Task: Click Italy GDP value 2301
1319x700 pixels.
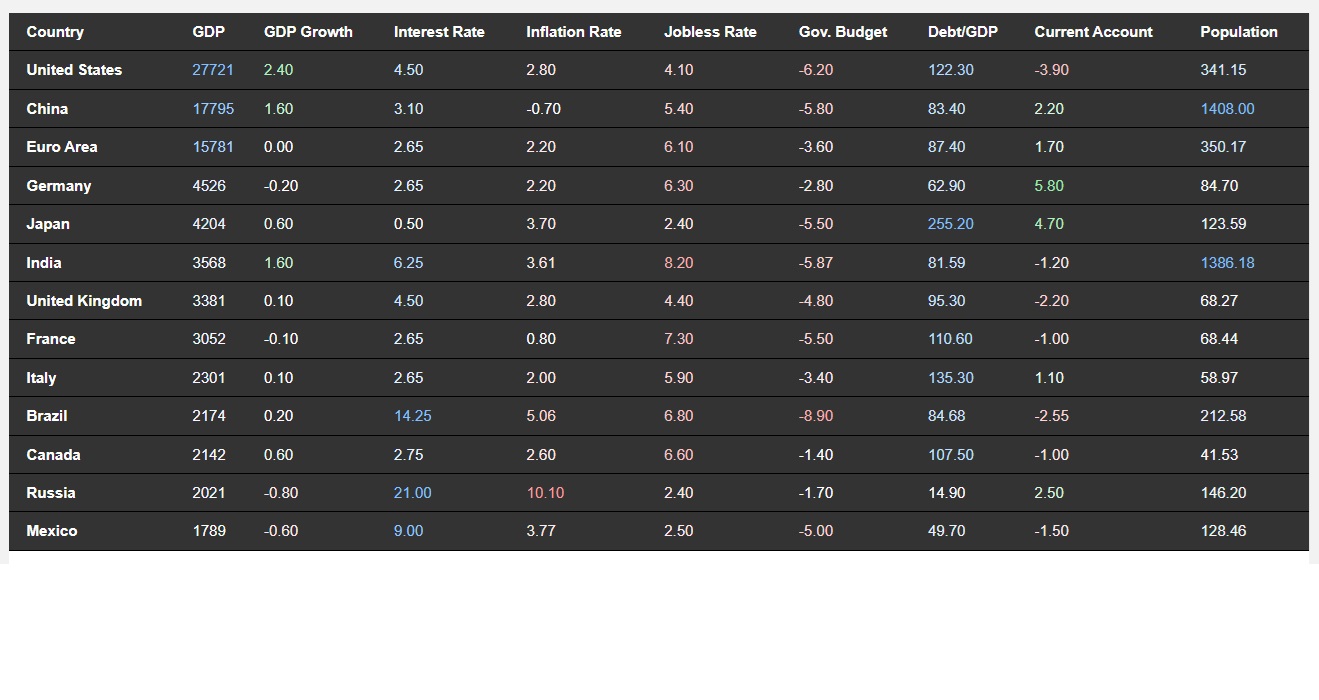Action: click(209, 378)
